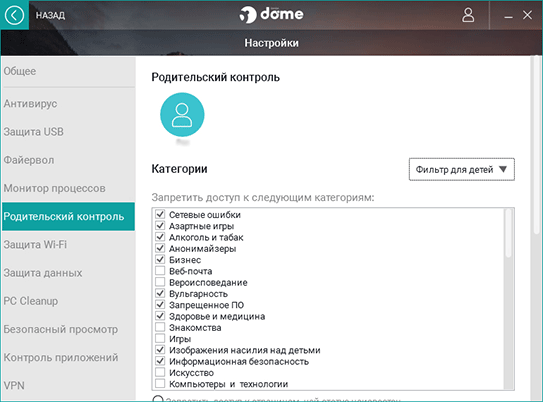
Task: Close the Dome window
Action: coord(527,15)
